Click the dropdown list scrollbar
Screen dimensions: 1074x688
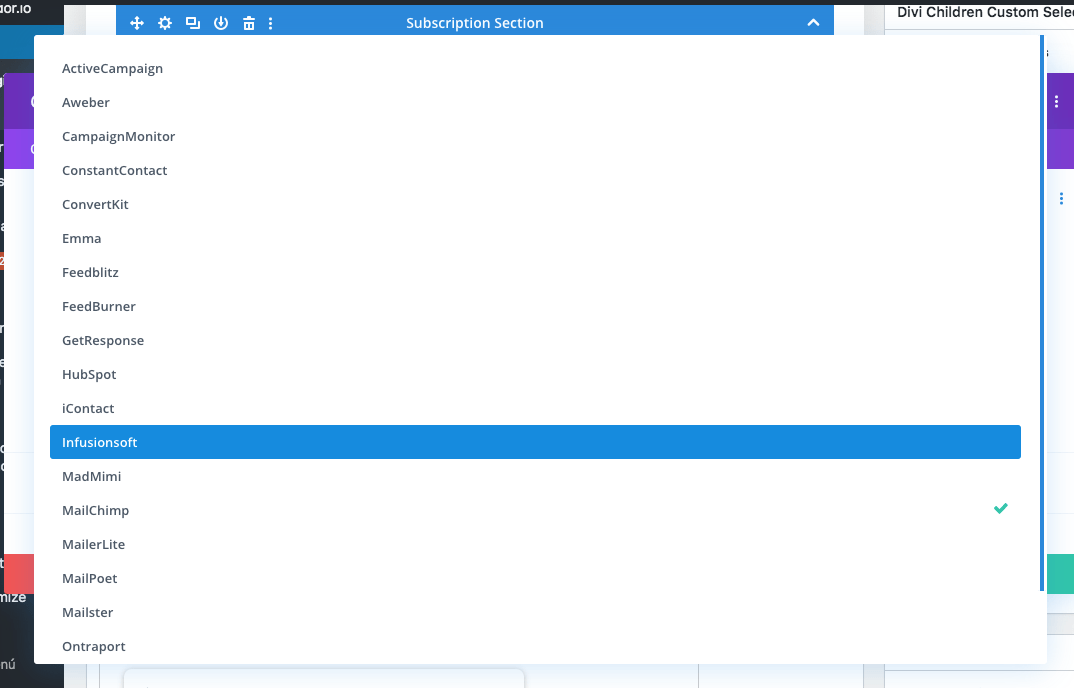click(x=1042, y=314)
